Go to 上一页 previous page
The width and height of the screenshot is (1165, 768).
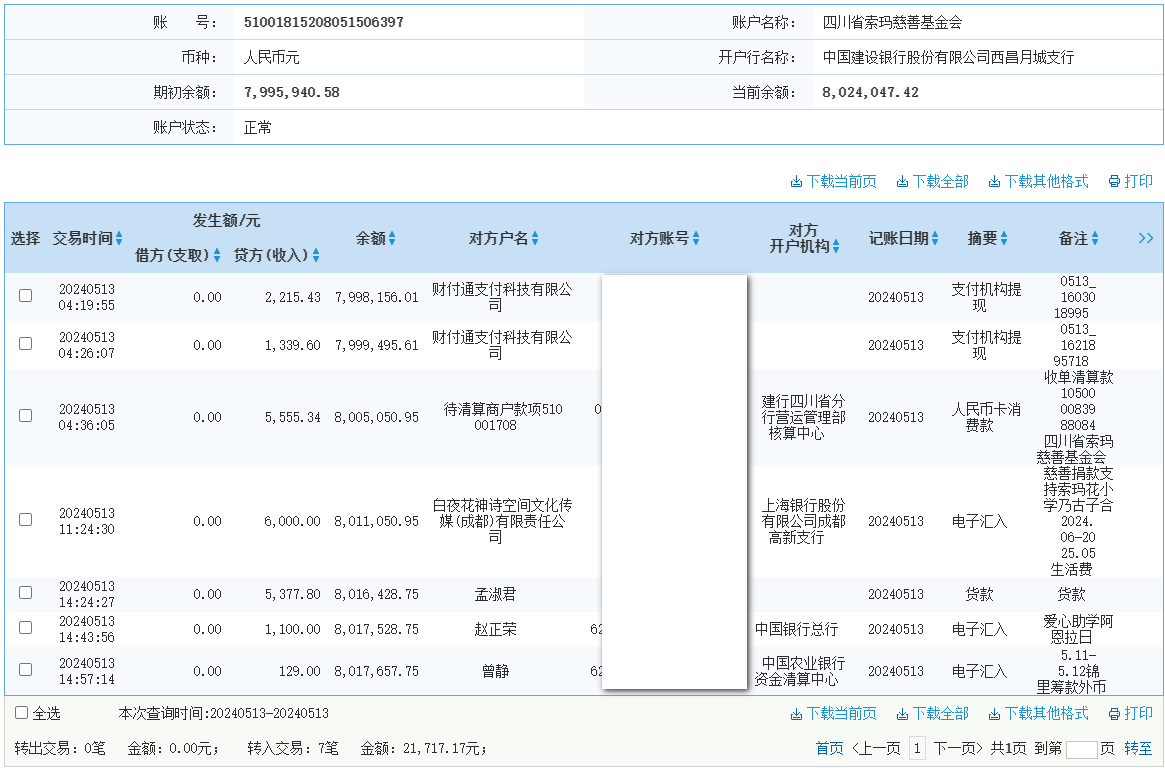(x=877, y=749)
